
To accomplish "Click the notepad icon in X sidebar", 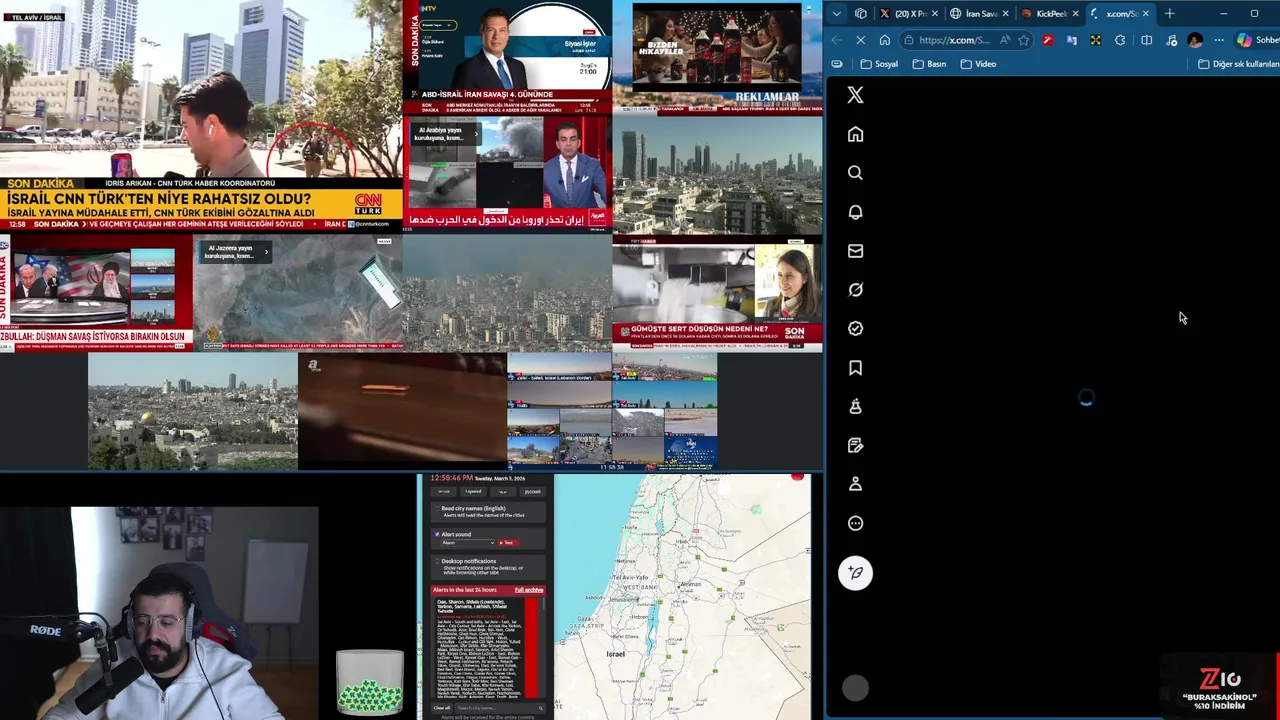I will click(855, 445).
